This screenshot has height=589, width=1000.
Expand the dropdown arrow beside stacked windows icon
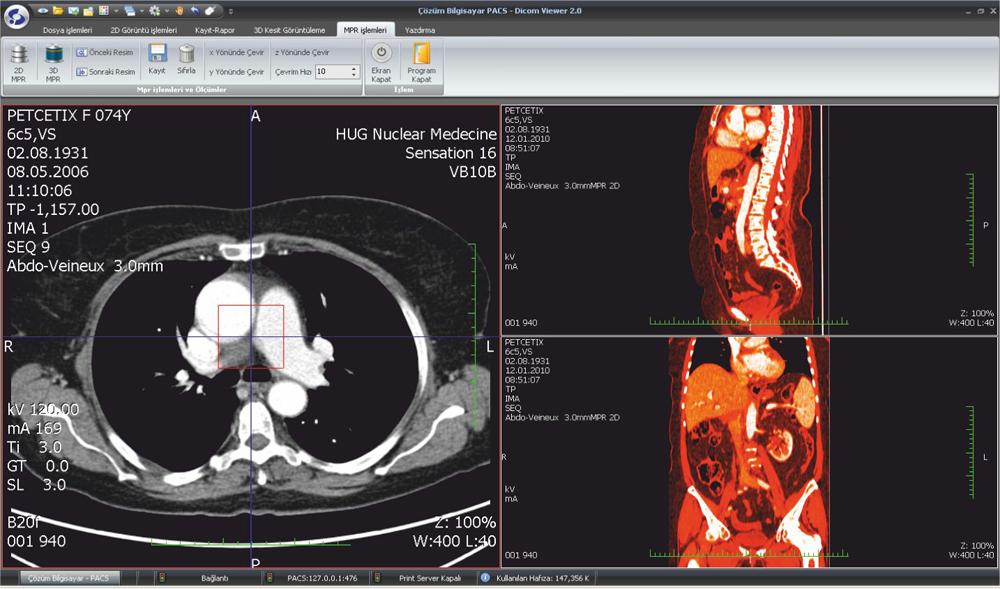[142, 11]
